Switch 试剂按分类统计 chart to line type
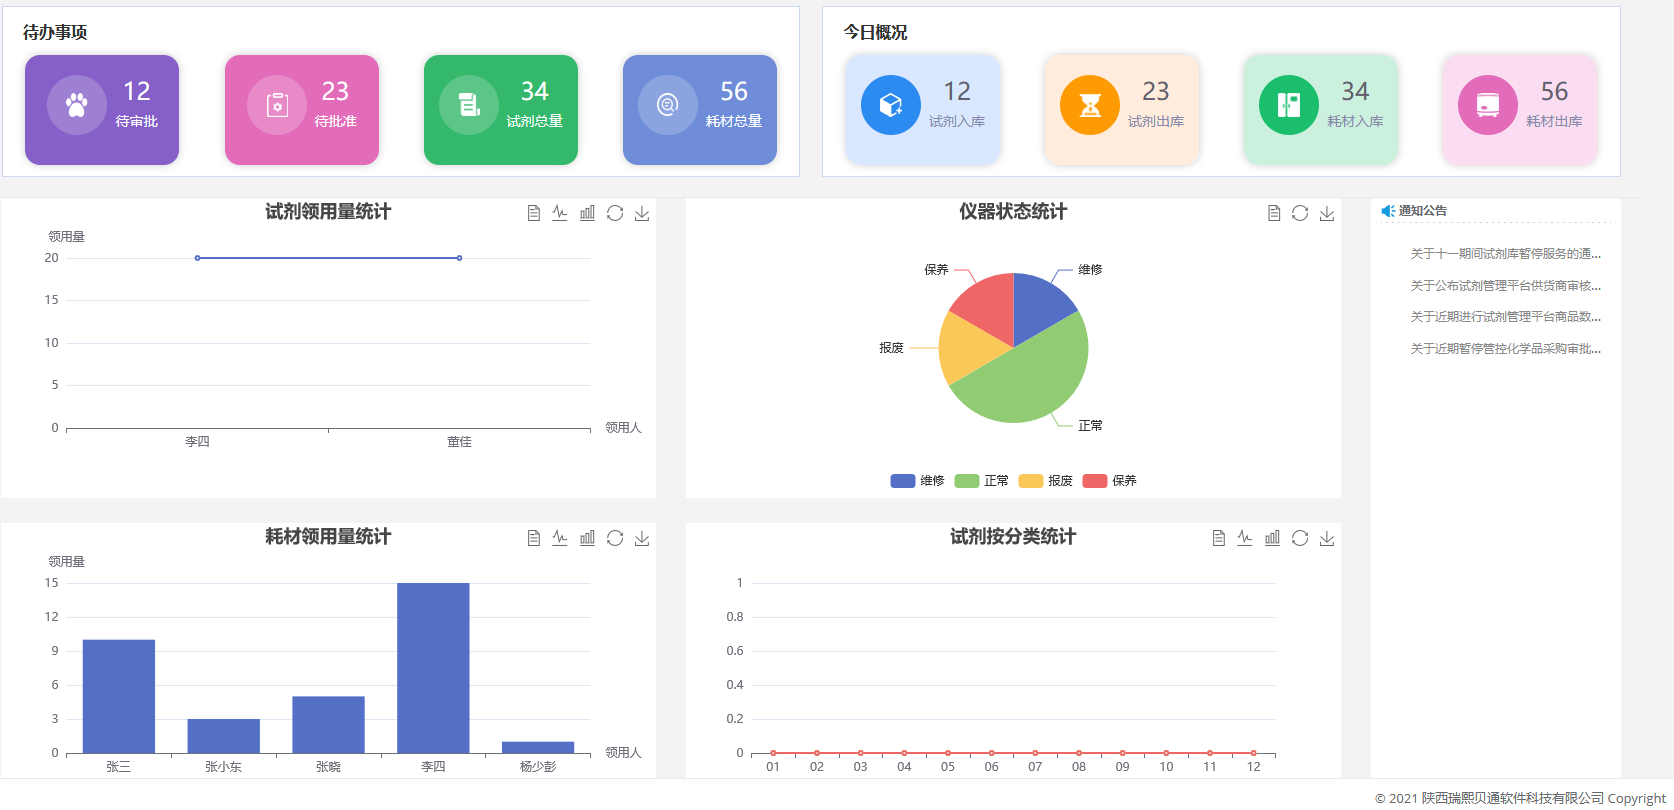The width and height of the screenshot is (1674, 810). (x=1245, y=538)
